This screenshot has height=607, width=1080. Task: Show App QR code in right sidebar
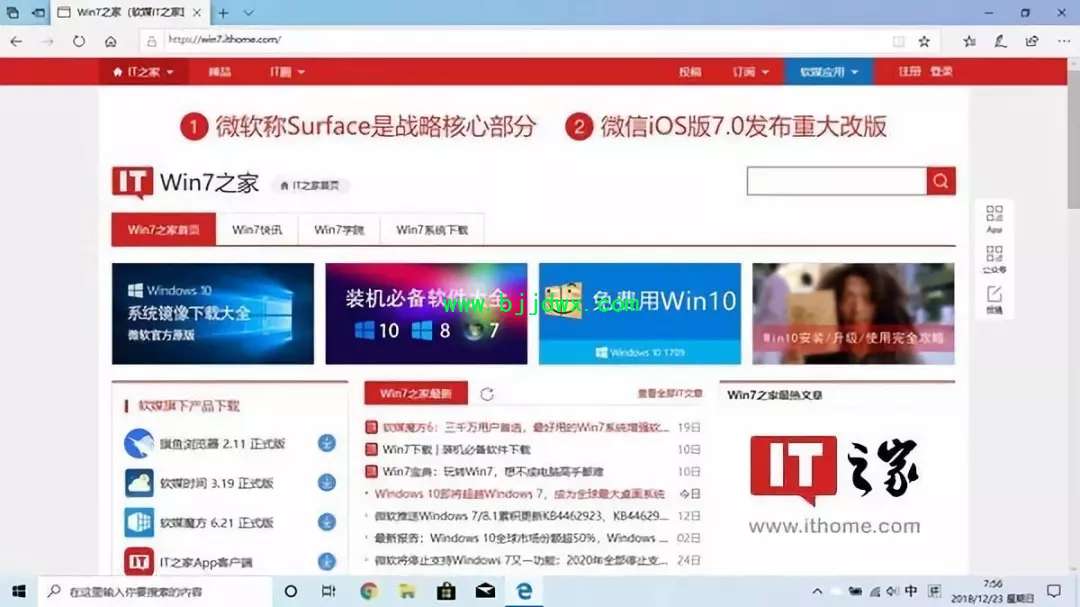[x=994, y=219]
